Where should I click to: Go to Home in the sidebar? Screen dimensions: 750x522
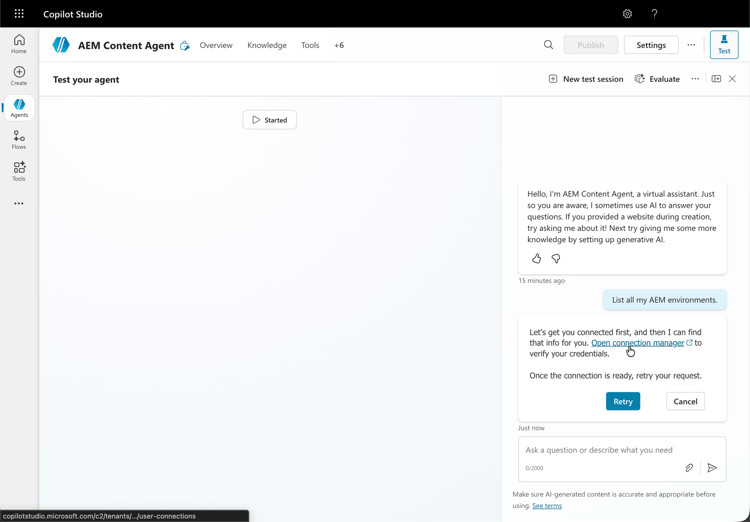point(19,44)
